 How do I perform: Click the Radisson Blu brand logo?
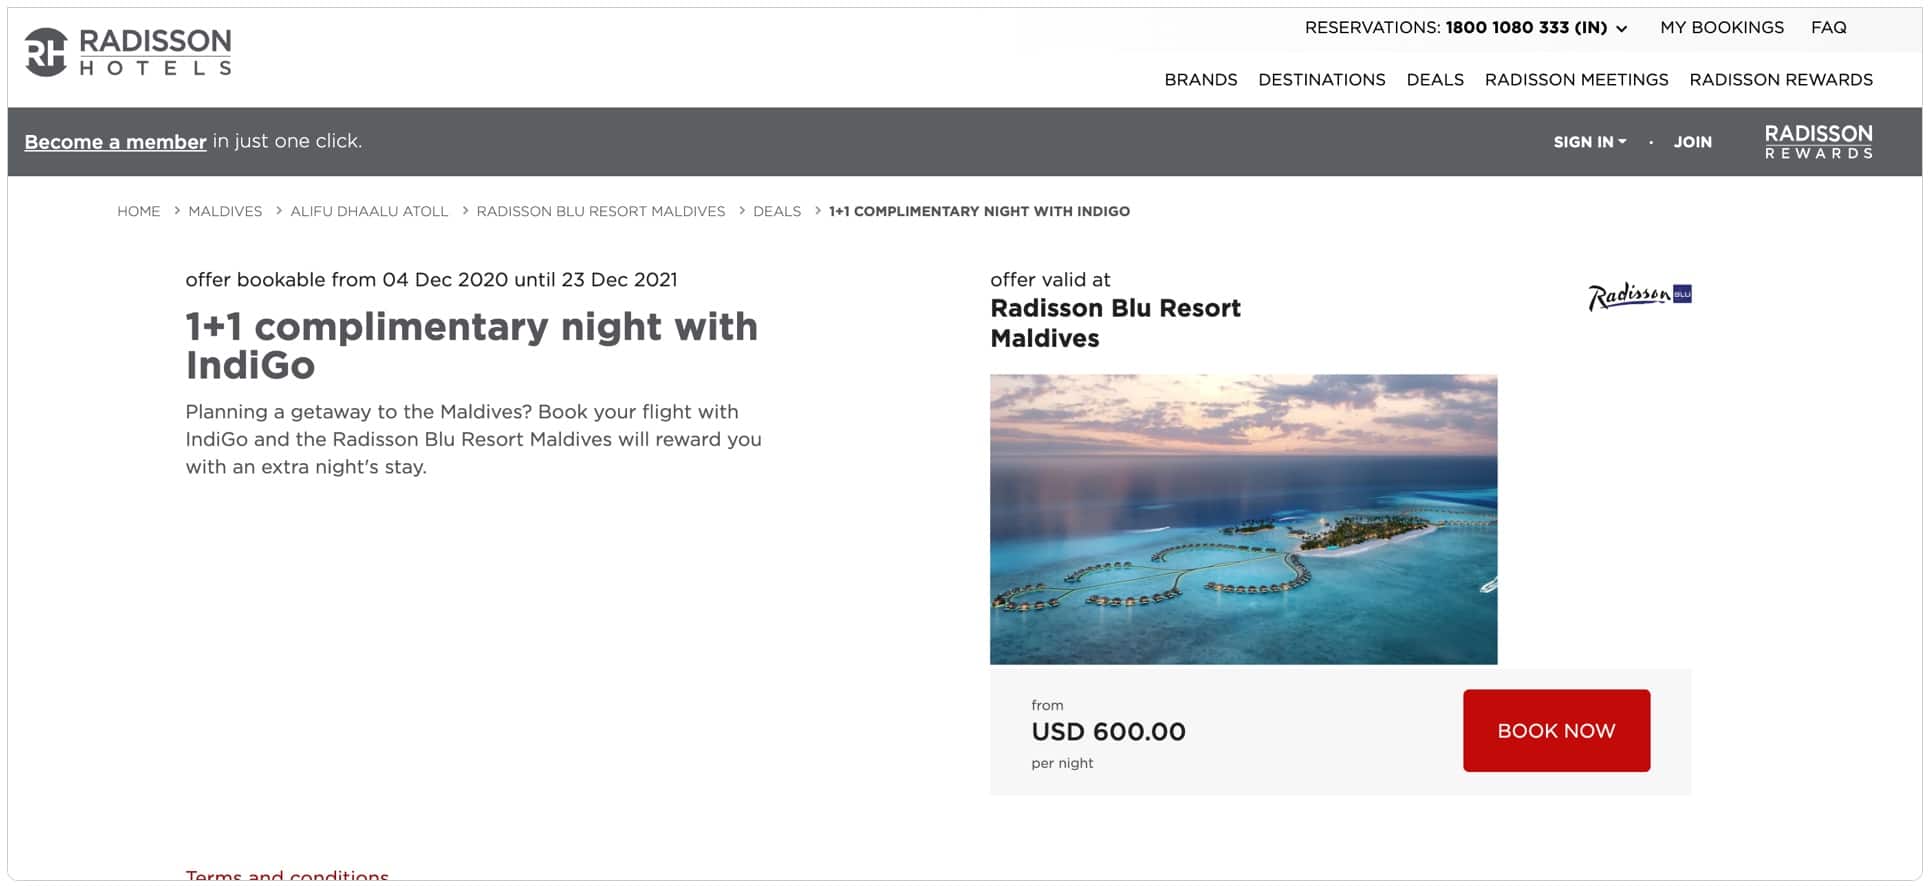click(x=1637, y=293)
